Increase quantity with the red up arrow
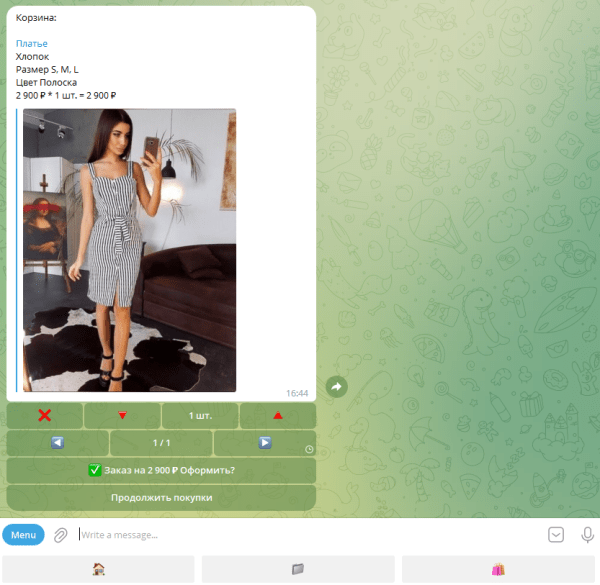Viewport: 600px width, 585px height. 278,415
